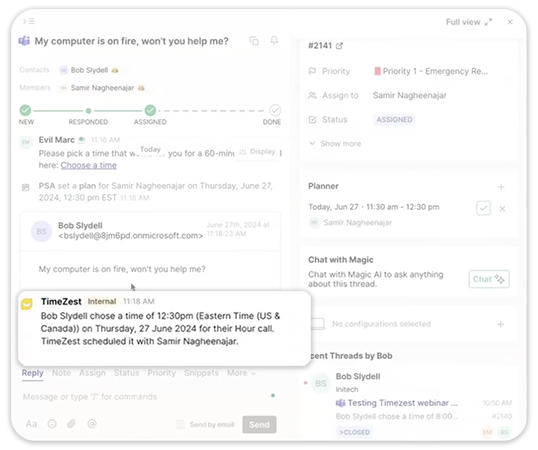Viewport: 538px width, 450px height.
Task: Click the Samir Nagheenajar member chip
Action: pos(102,88)
